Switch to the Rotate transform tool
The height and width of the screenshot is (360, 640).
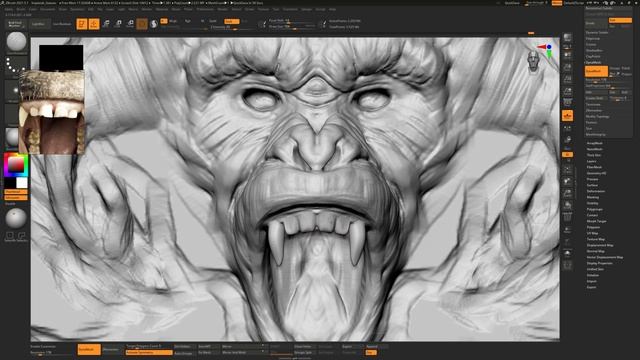tap(130, 24)
